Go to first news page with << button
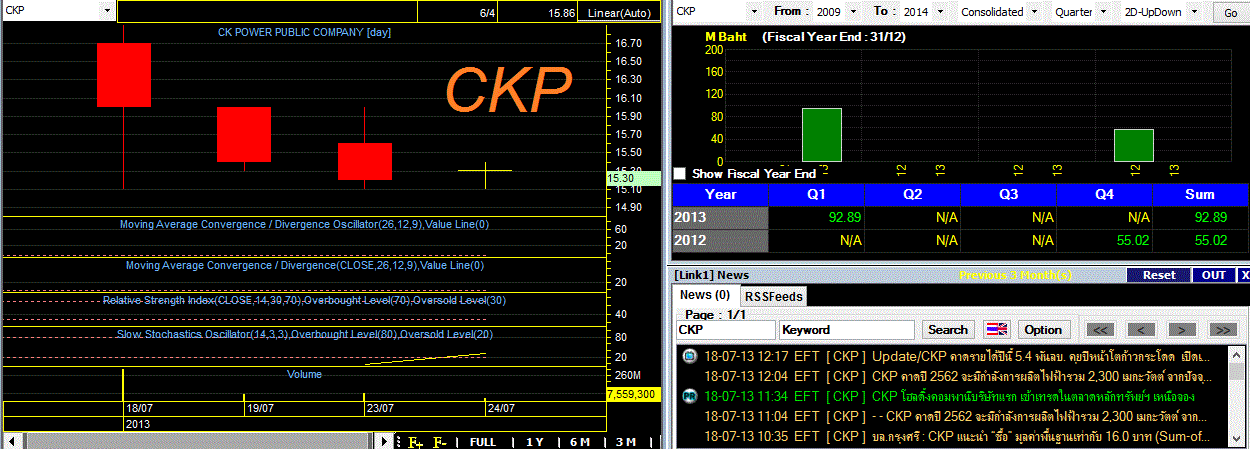This screenshot has height=457, width=1254. 1101,330
